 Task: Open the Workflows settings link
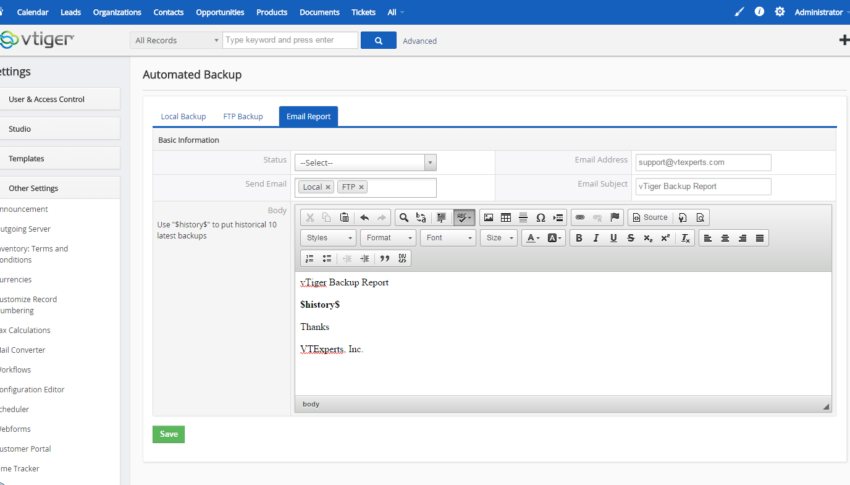pos(15,370)
